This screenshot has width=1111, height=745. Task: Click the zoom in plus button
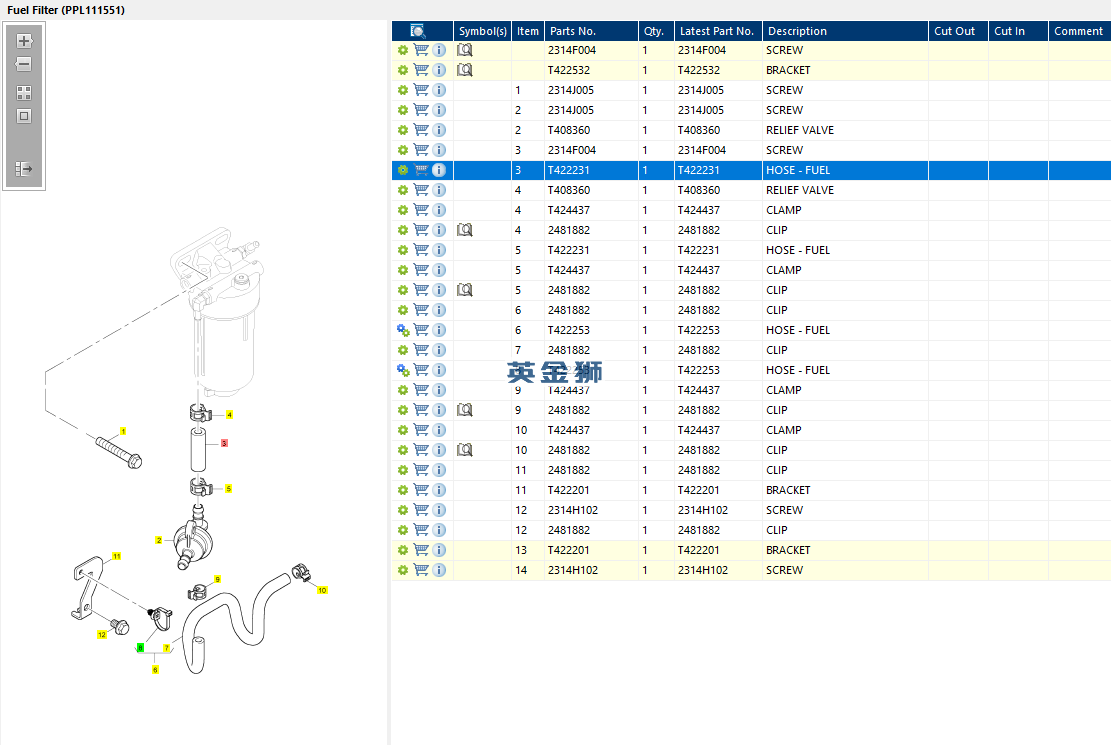click(24, 41)
